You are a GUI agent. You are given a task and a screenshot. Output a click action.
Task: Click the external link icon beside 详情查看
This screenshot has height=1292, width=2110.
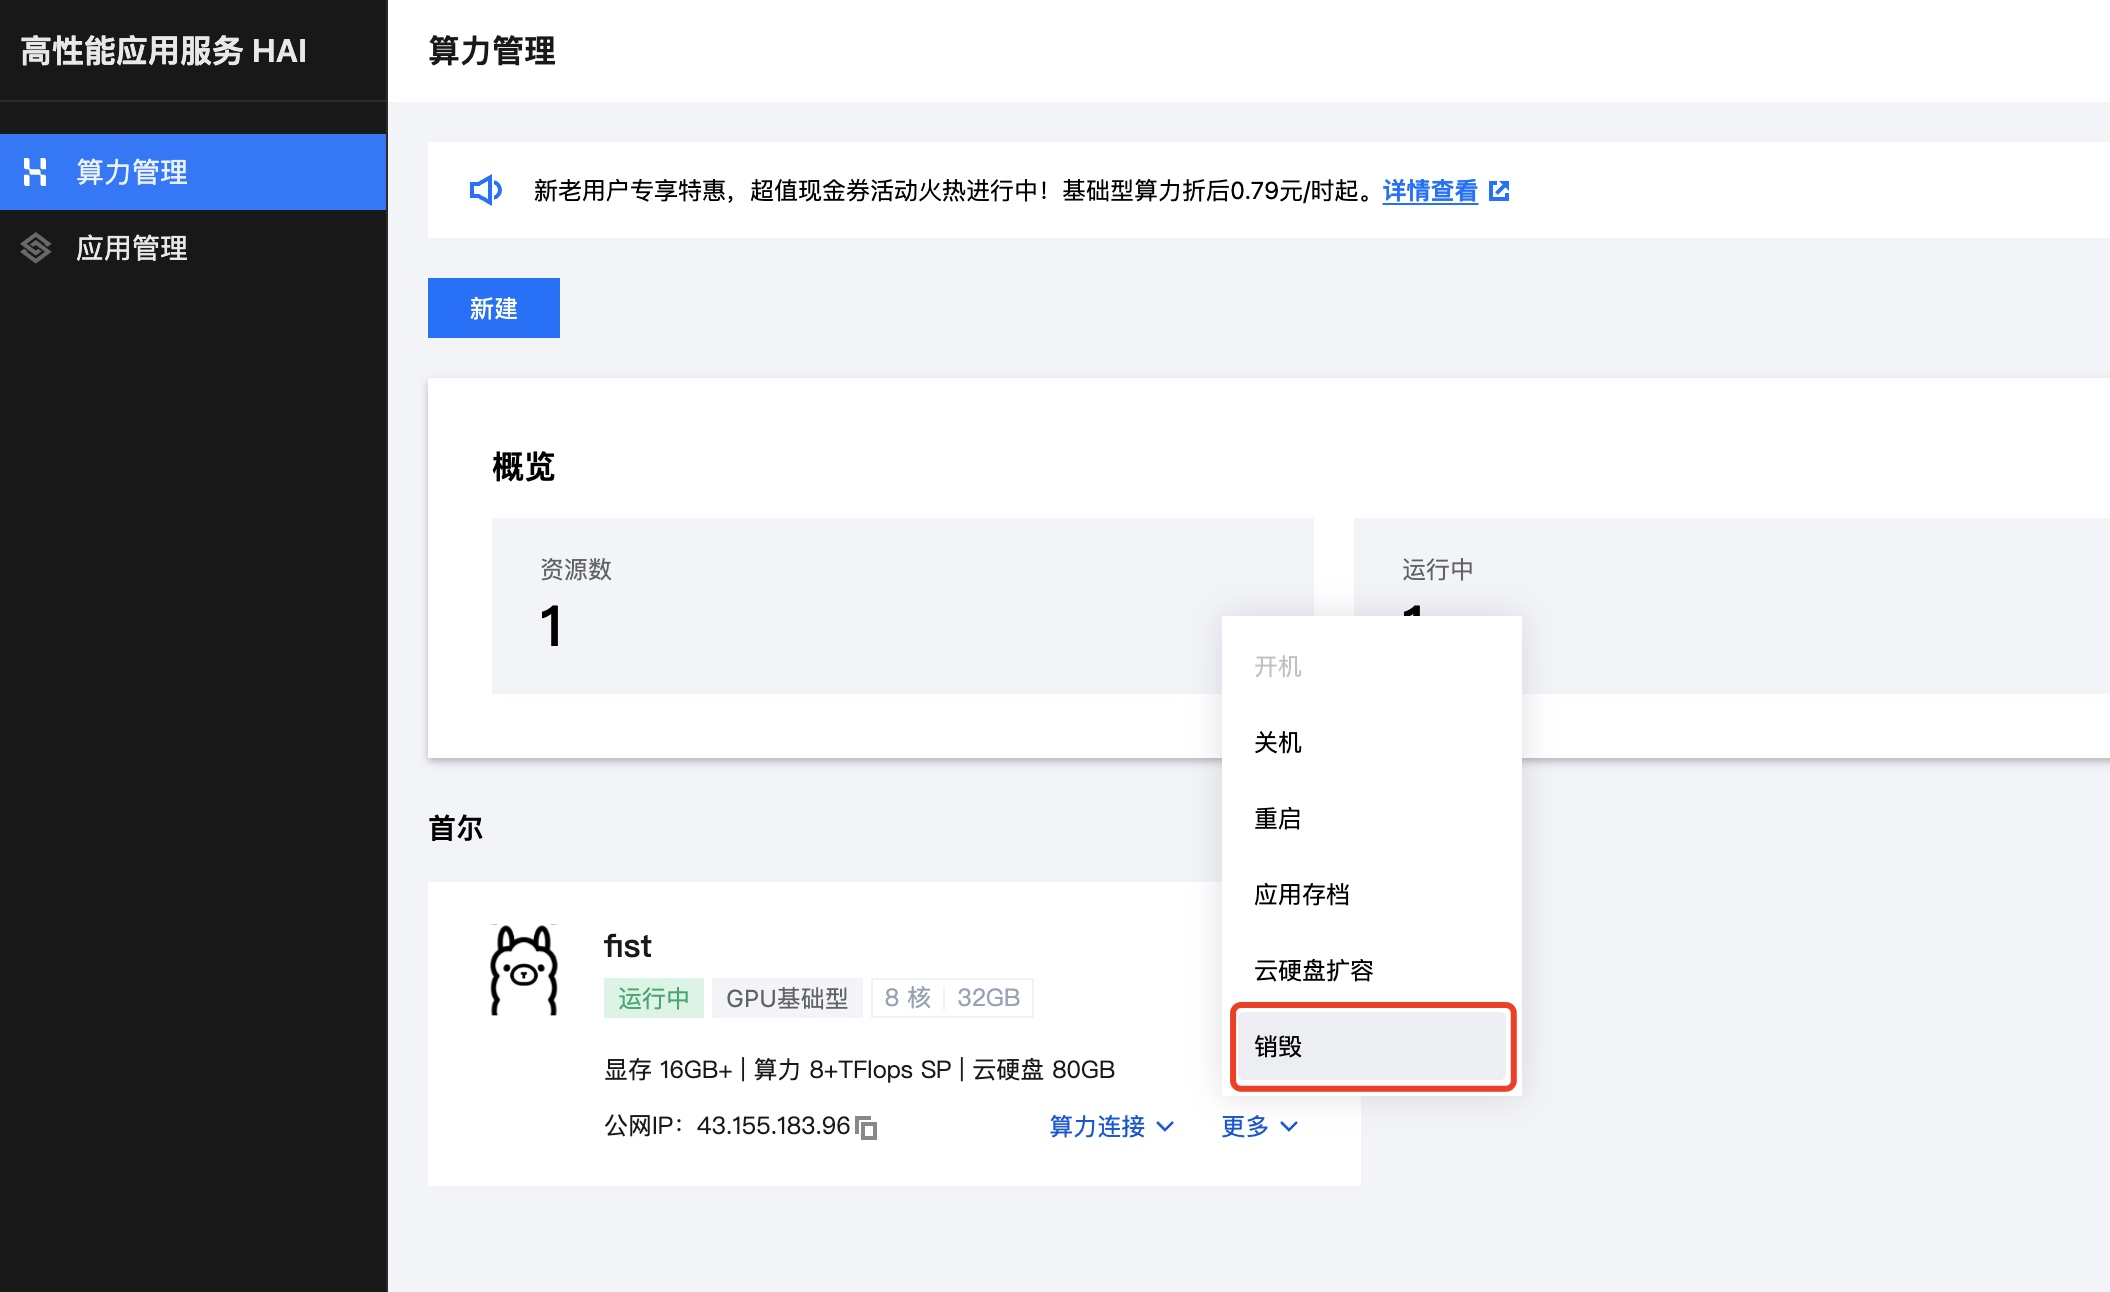point(1499,190)
